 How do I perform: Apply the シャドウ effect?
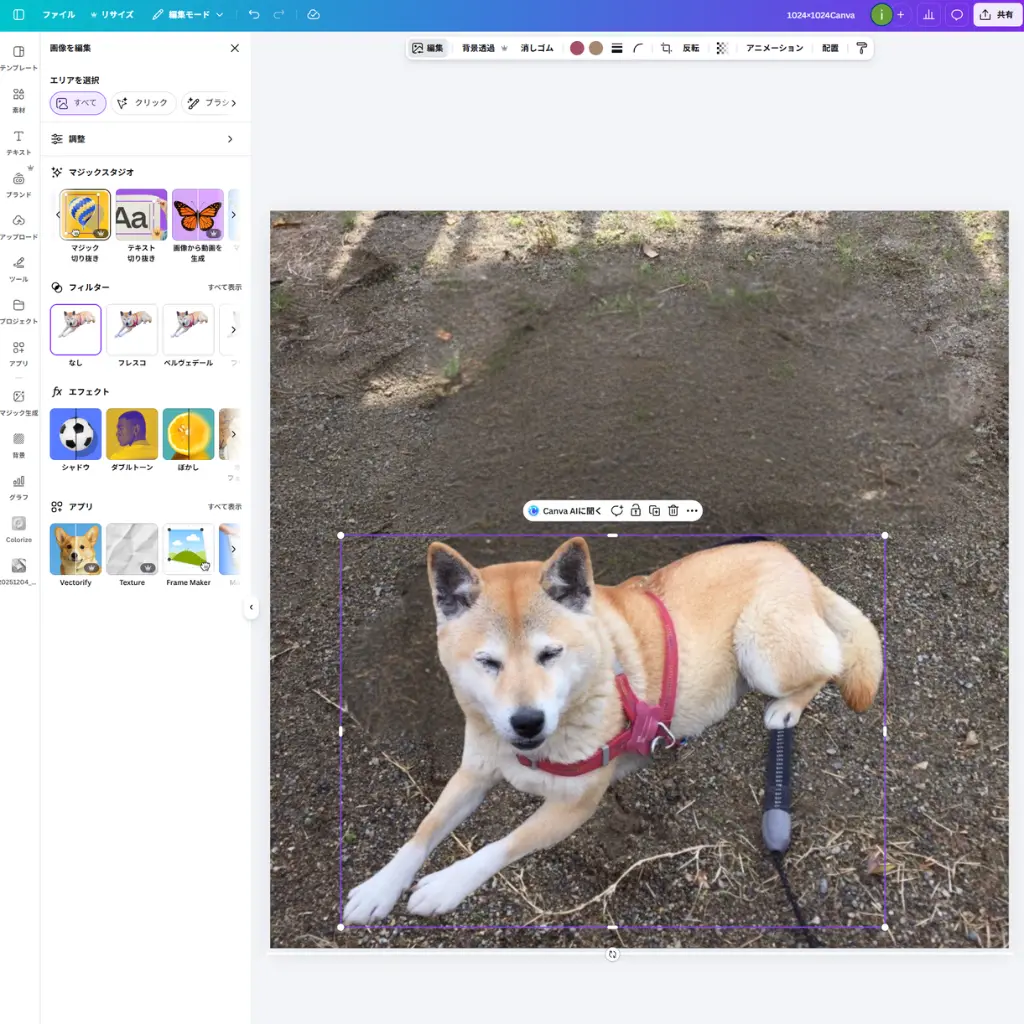(75, 434)
